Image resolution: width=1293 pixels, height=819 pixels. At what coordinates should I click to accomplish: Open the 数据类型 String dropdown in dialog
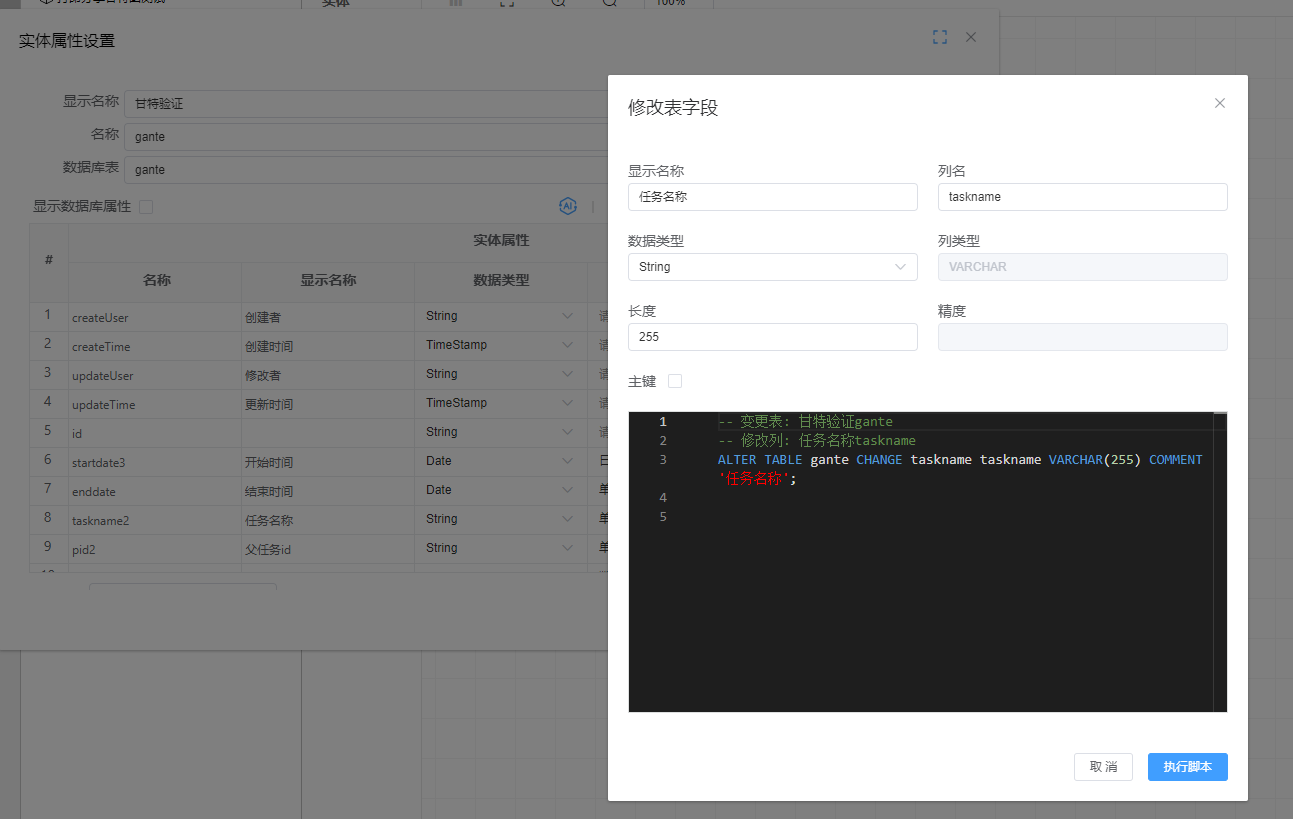point(772,267)
